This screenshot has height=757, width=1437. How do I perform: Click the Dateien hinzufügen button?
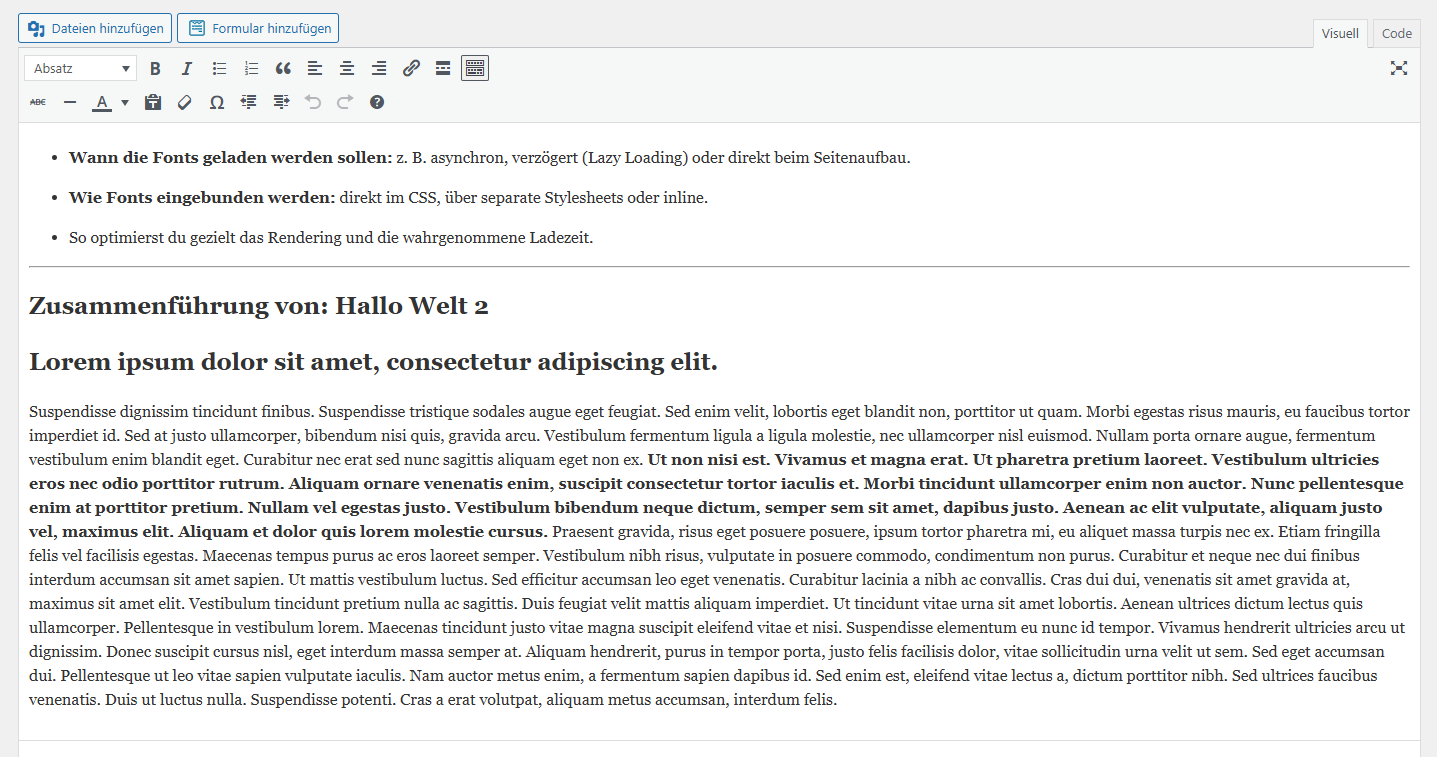pos(95,29)
